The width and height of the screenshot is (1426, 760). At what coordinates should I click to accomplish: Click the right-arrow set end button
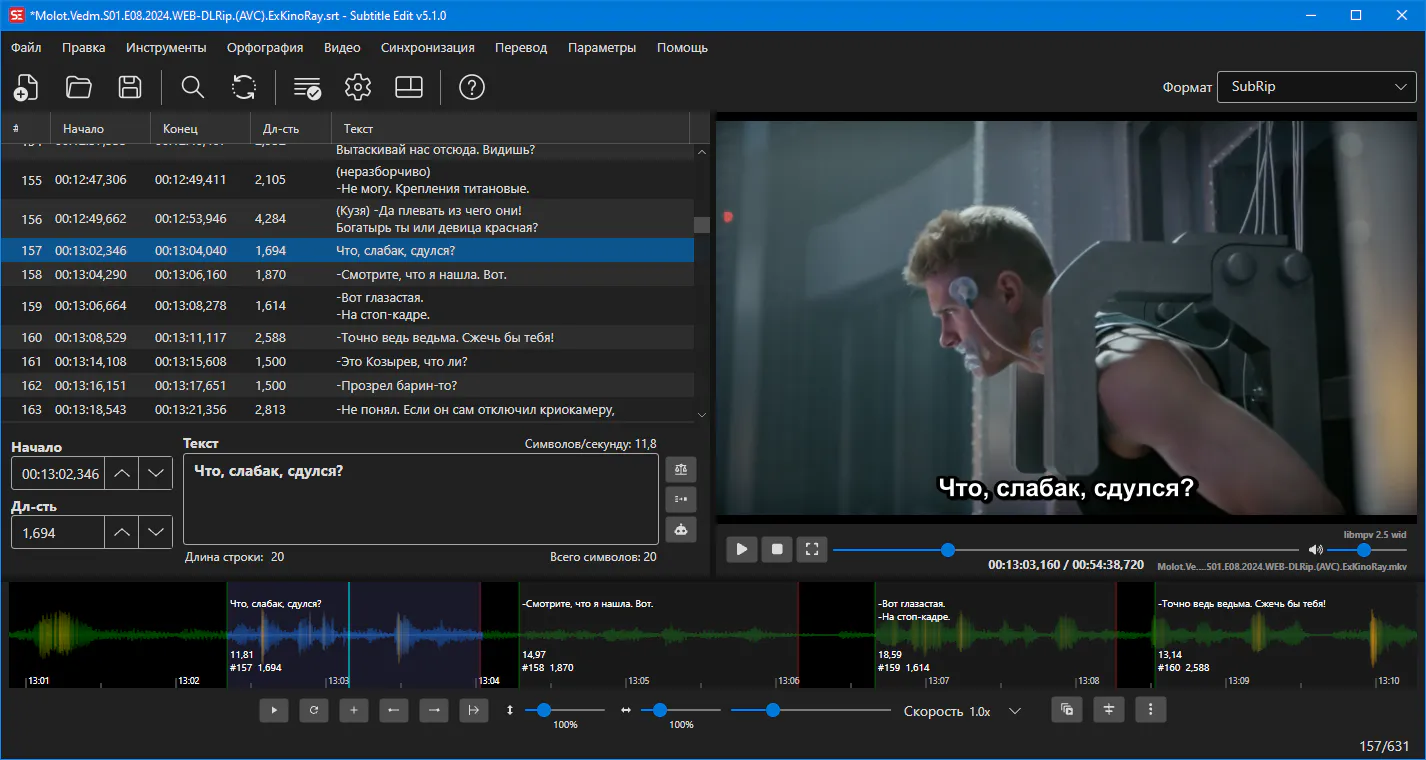(x=434, y=710)
